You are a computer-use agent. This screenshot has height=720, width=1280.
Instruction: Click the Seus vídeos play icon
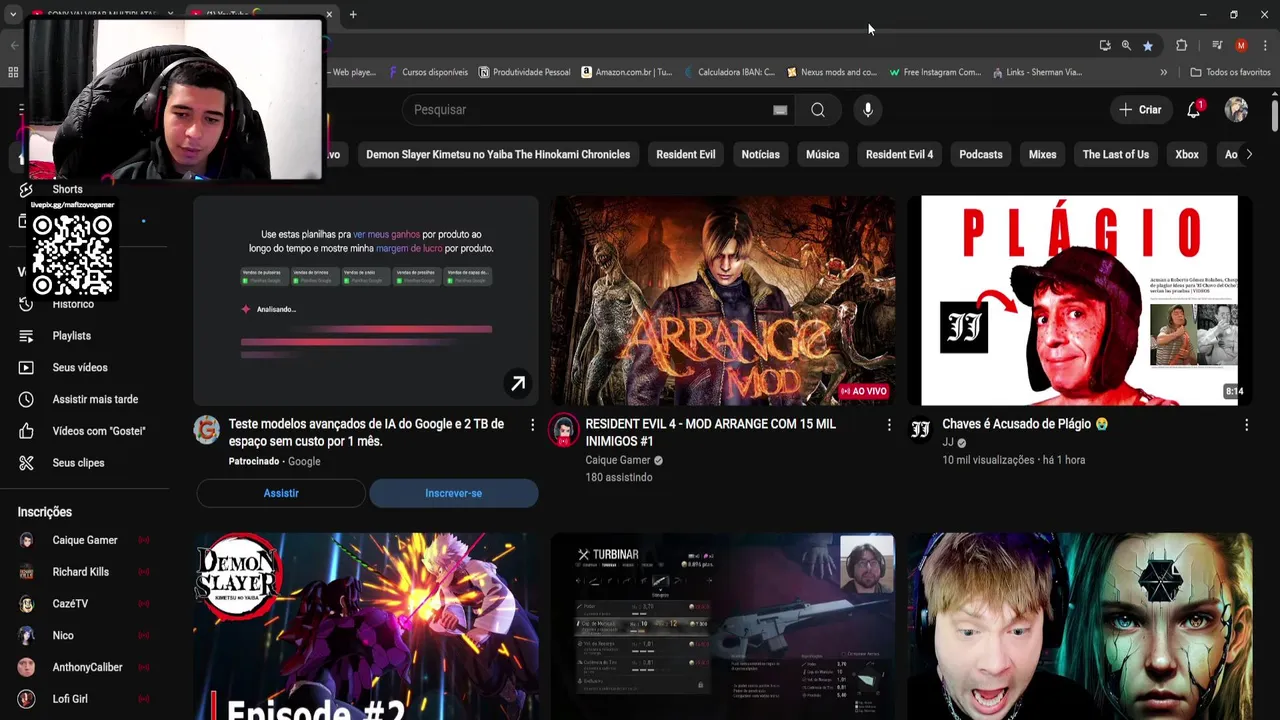point(26,368)
